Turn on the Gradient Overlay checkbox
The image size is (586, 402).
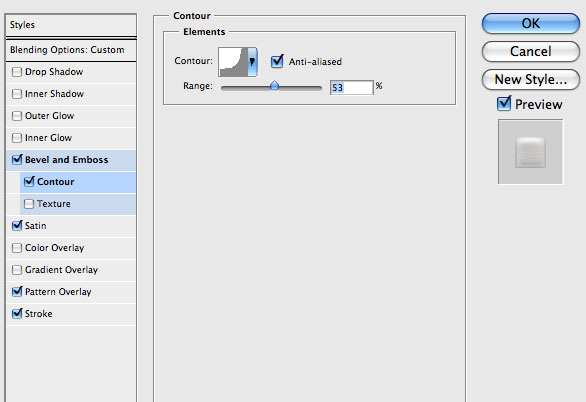(x=17, y=270)
